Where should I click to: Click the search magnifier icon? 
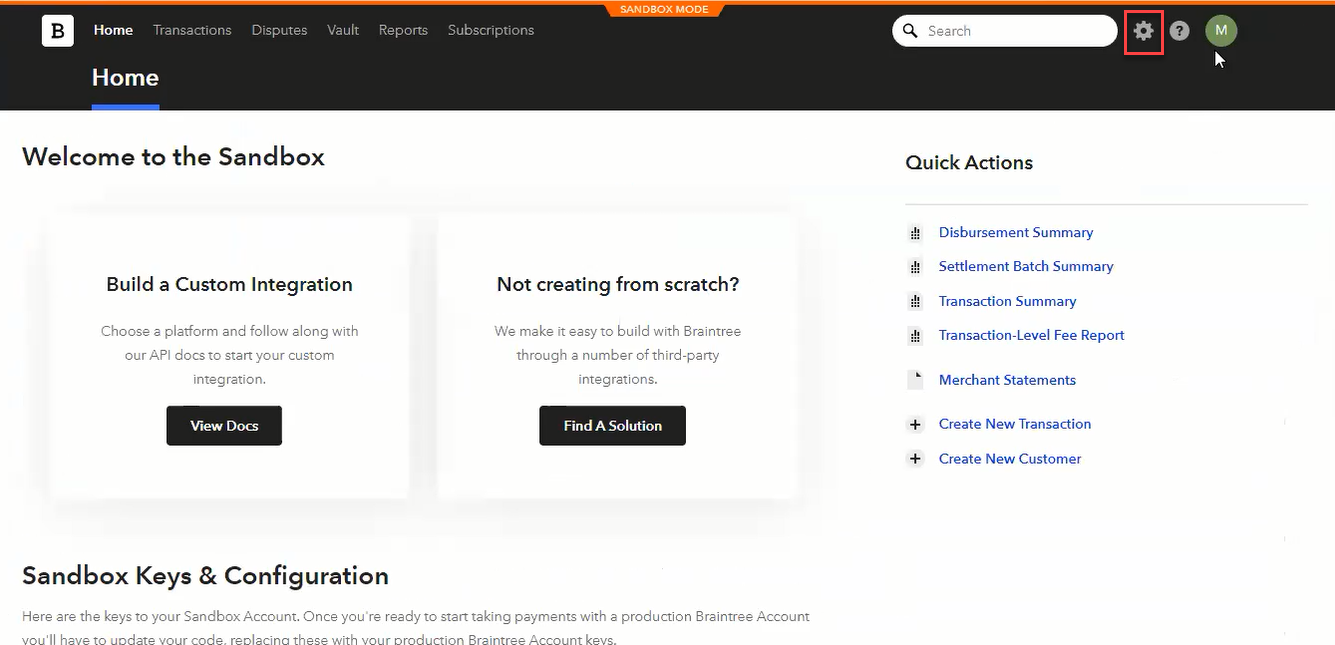[910, 31]
